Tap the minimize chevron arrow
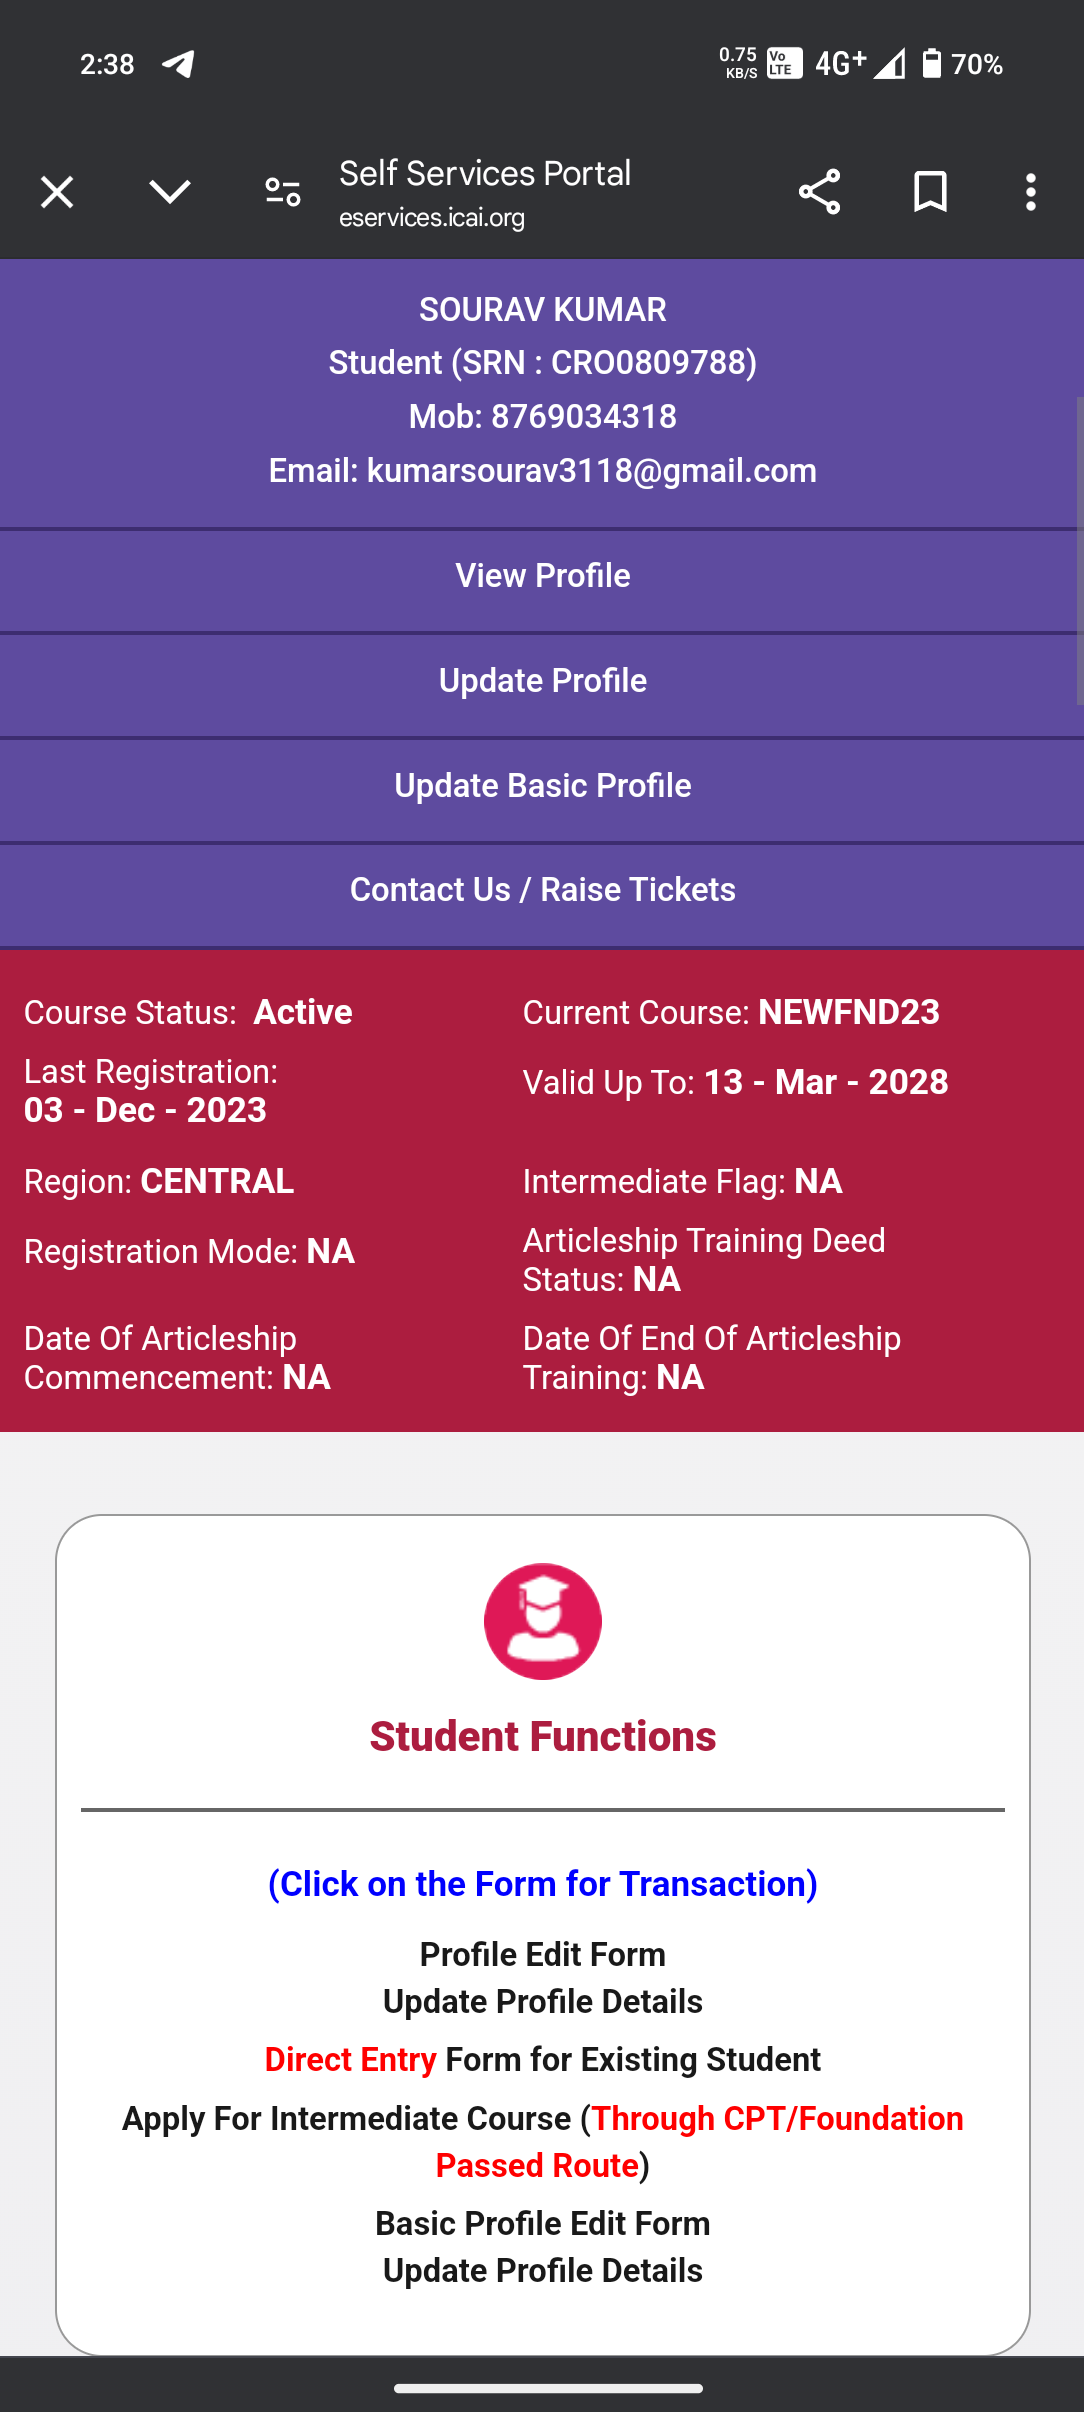 click(170, 192)
